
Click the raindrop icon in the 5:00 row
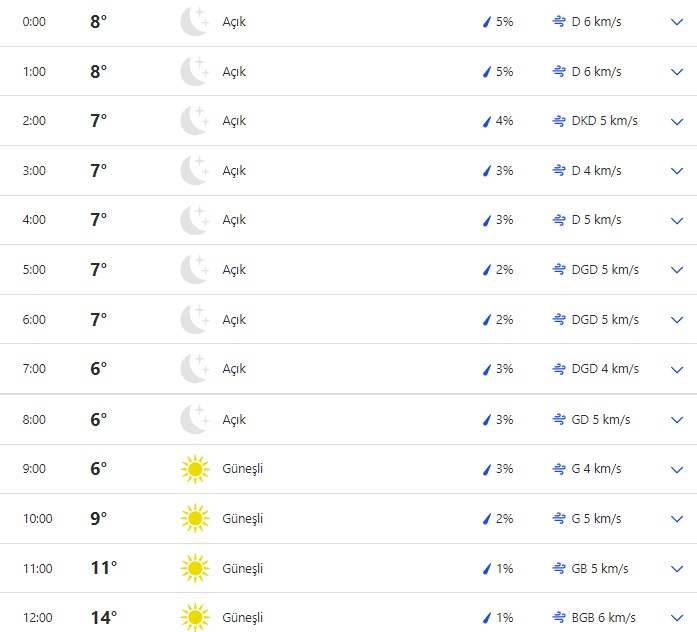click(487, 270)
